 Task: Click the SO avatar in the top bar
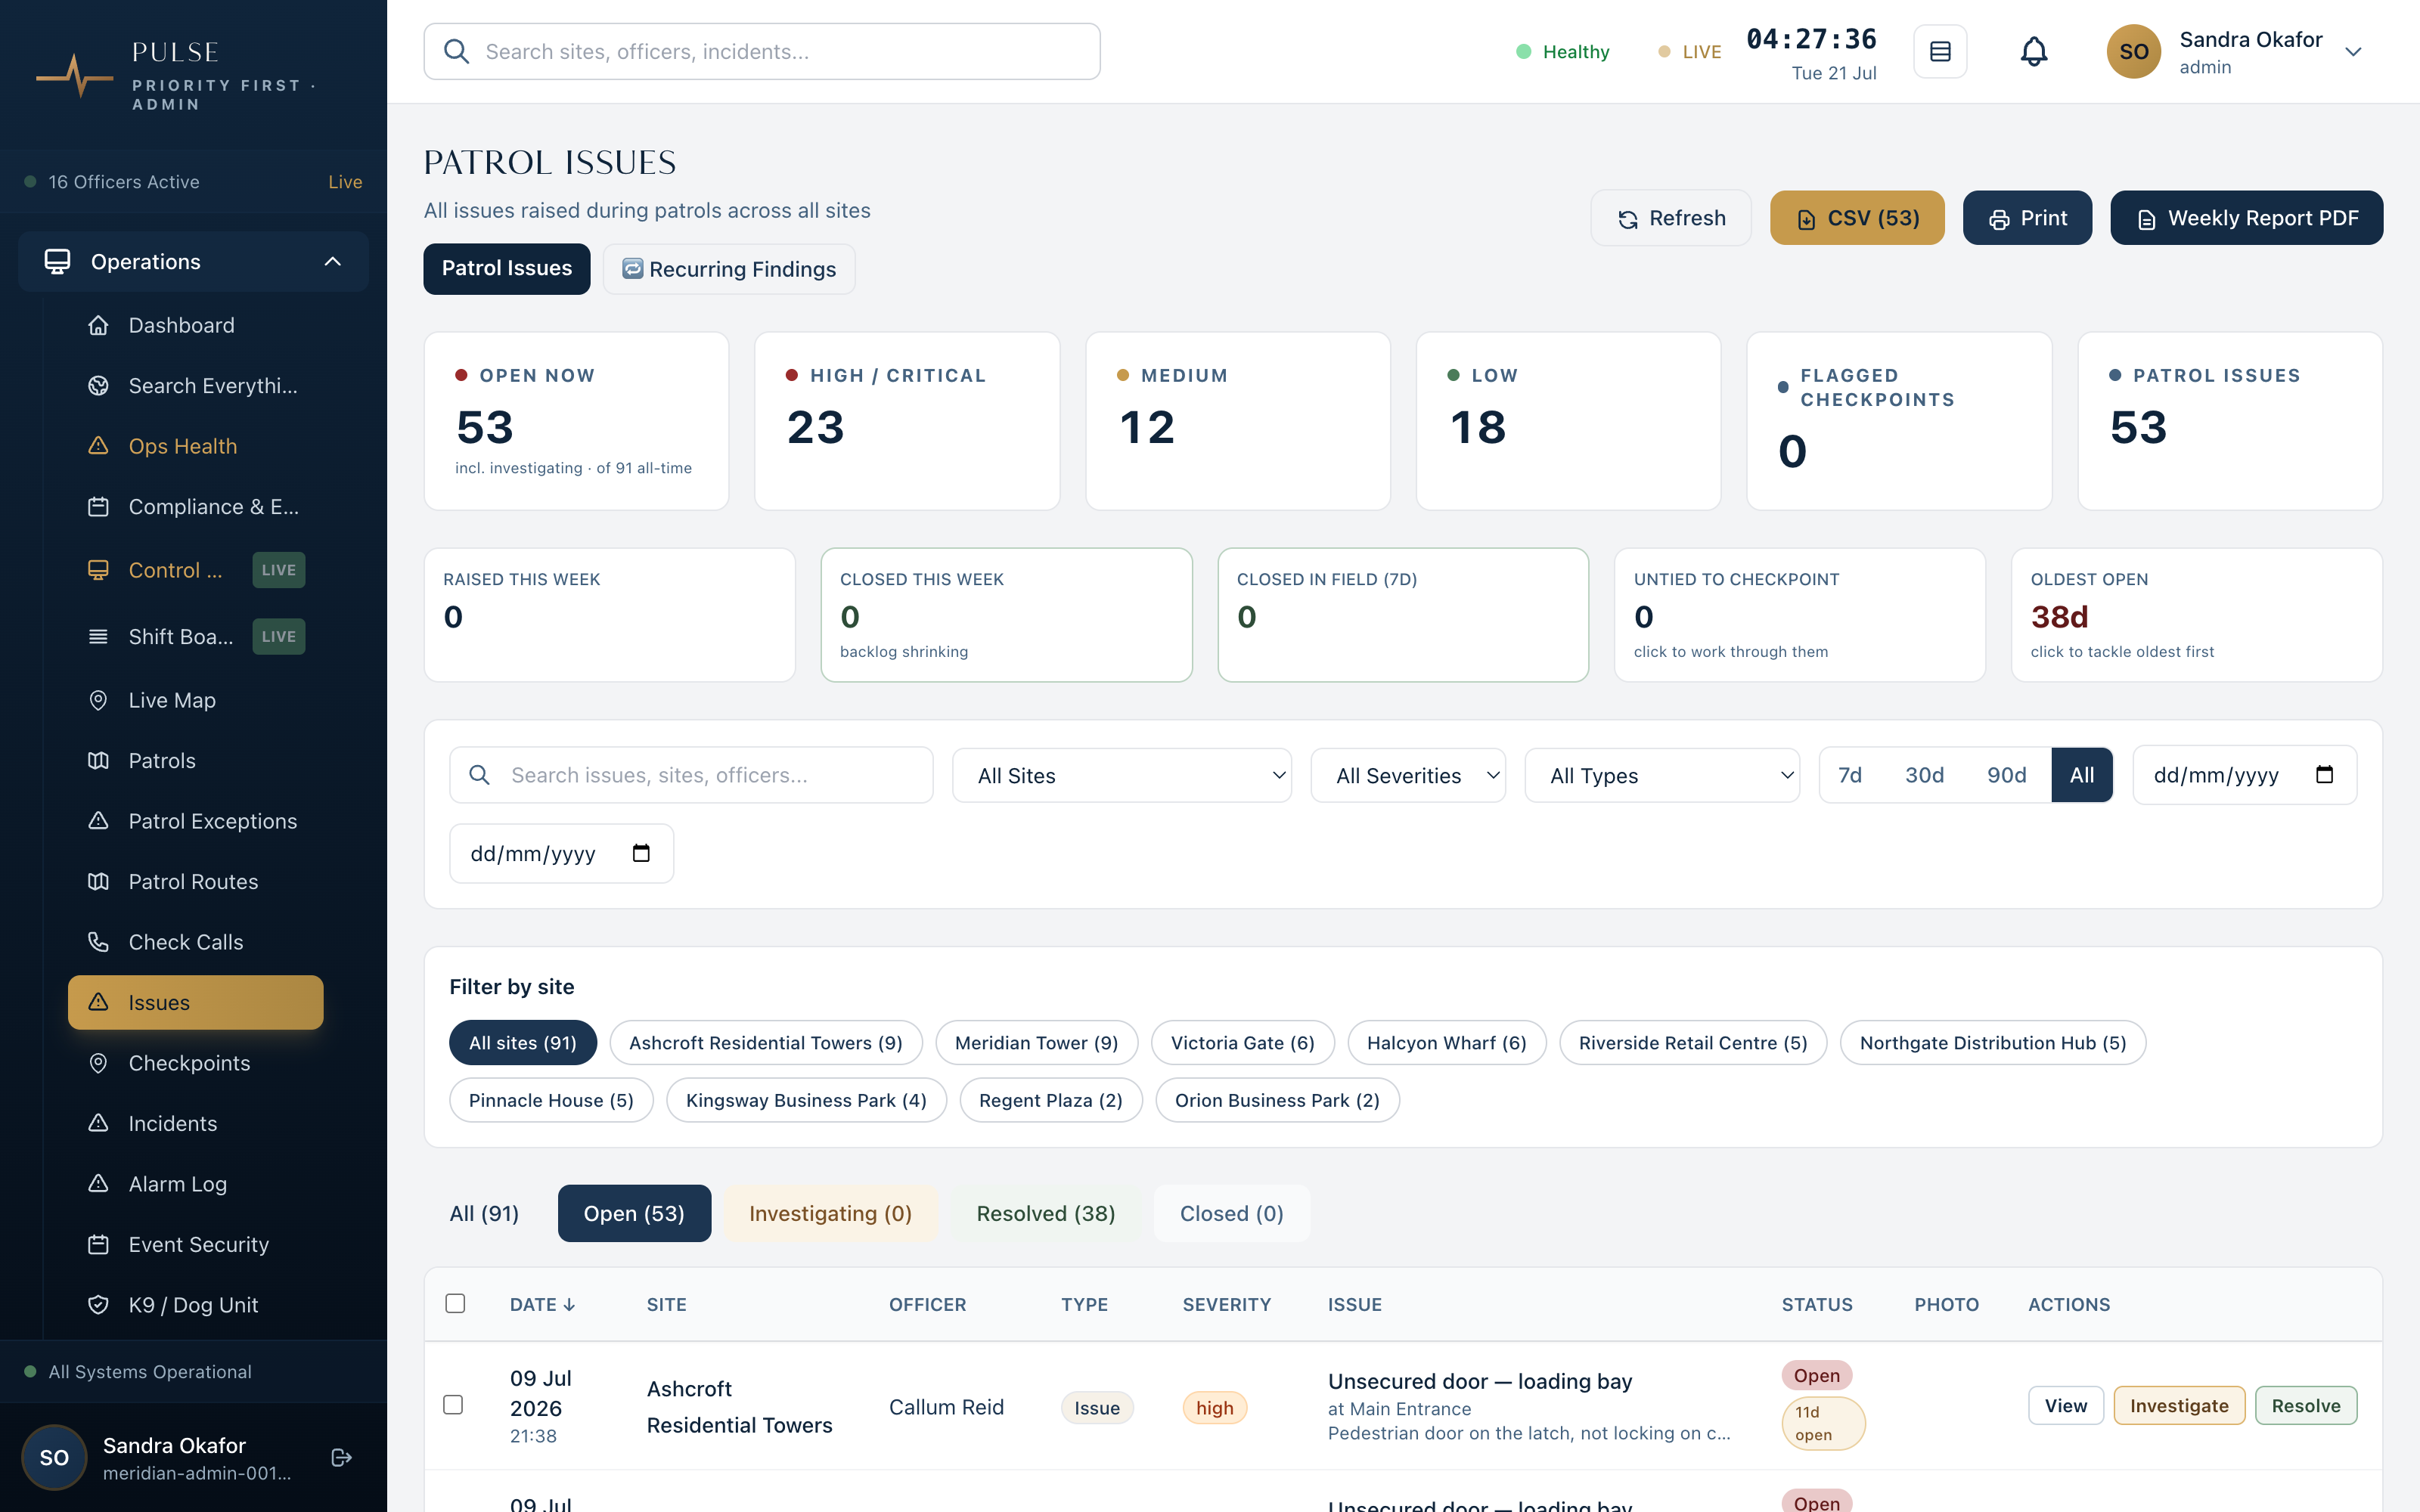tap(2133, 52)
